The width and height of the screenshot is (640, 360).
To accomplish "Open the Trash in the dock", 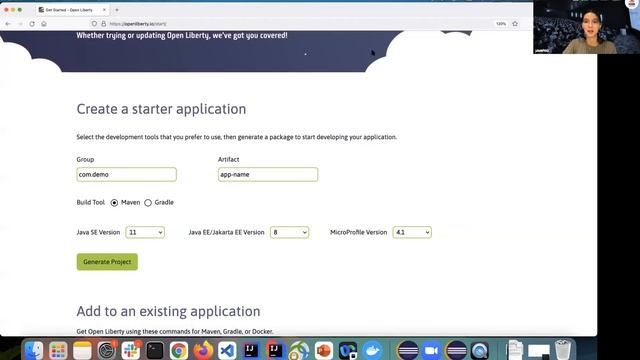I will point(563,350).
